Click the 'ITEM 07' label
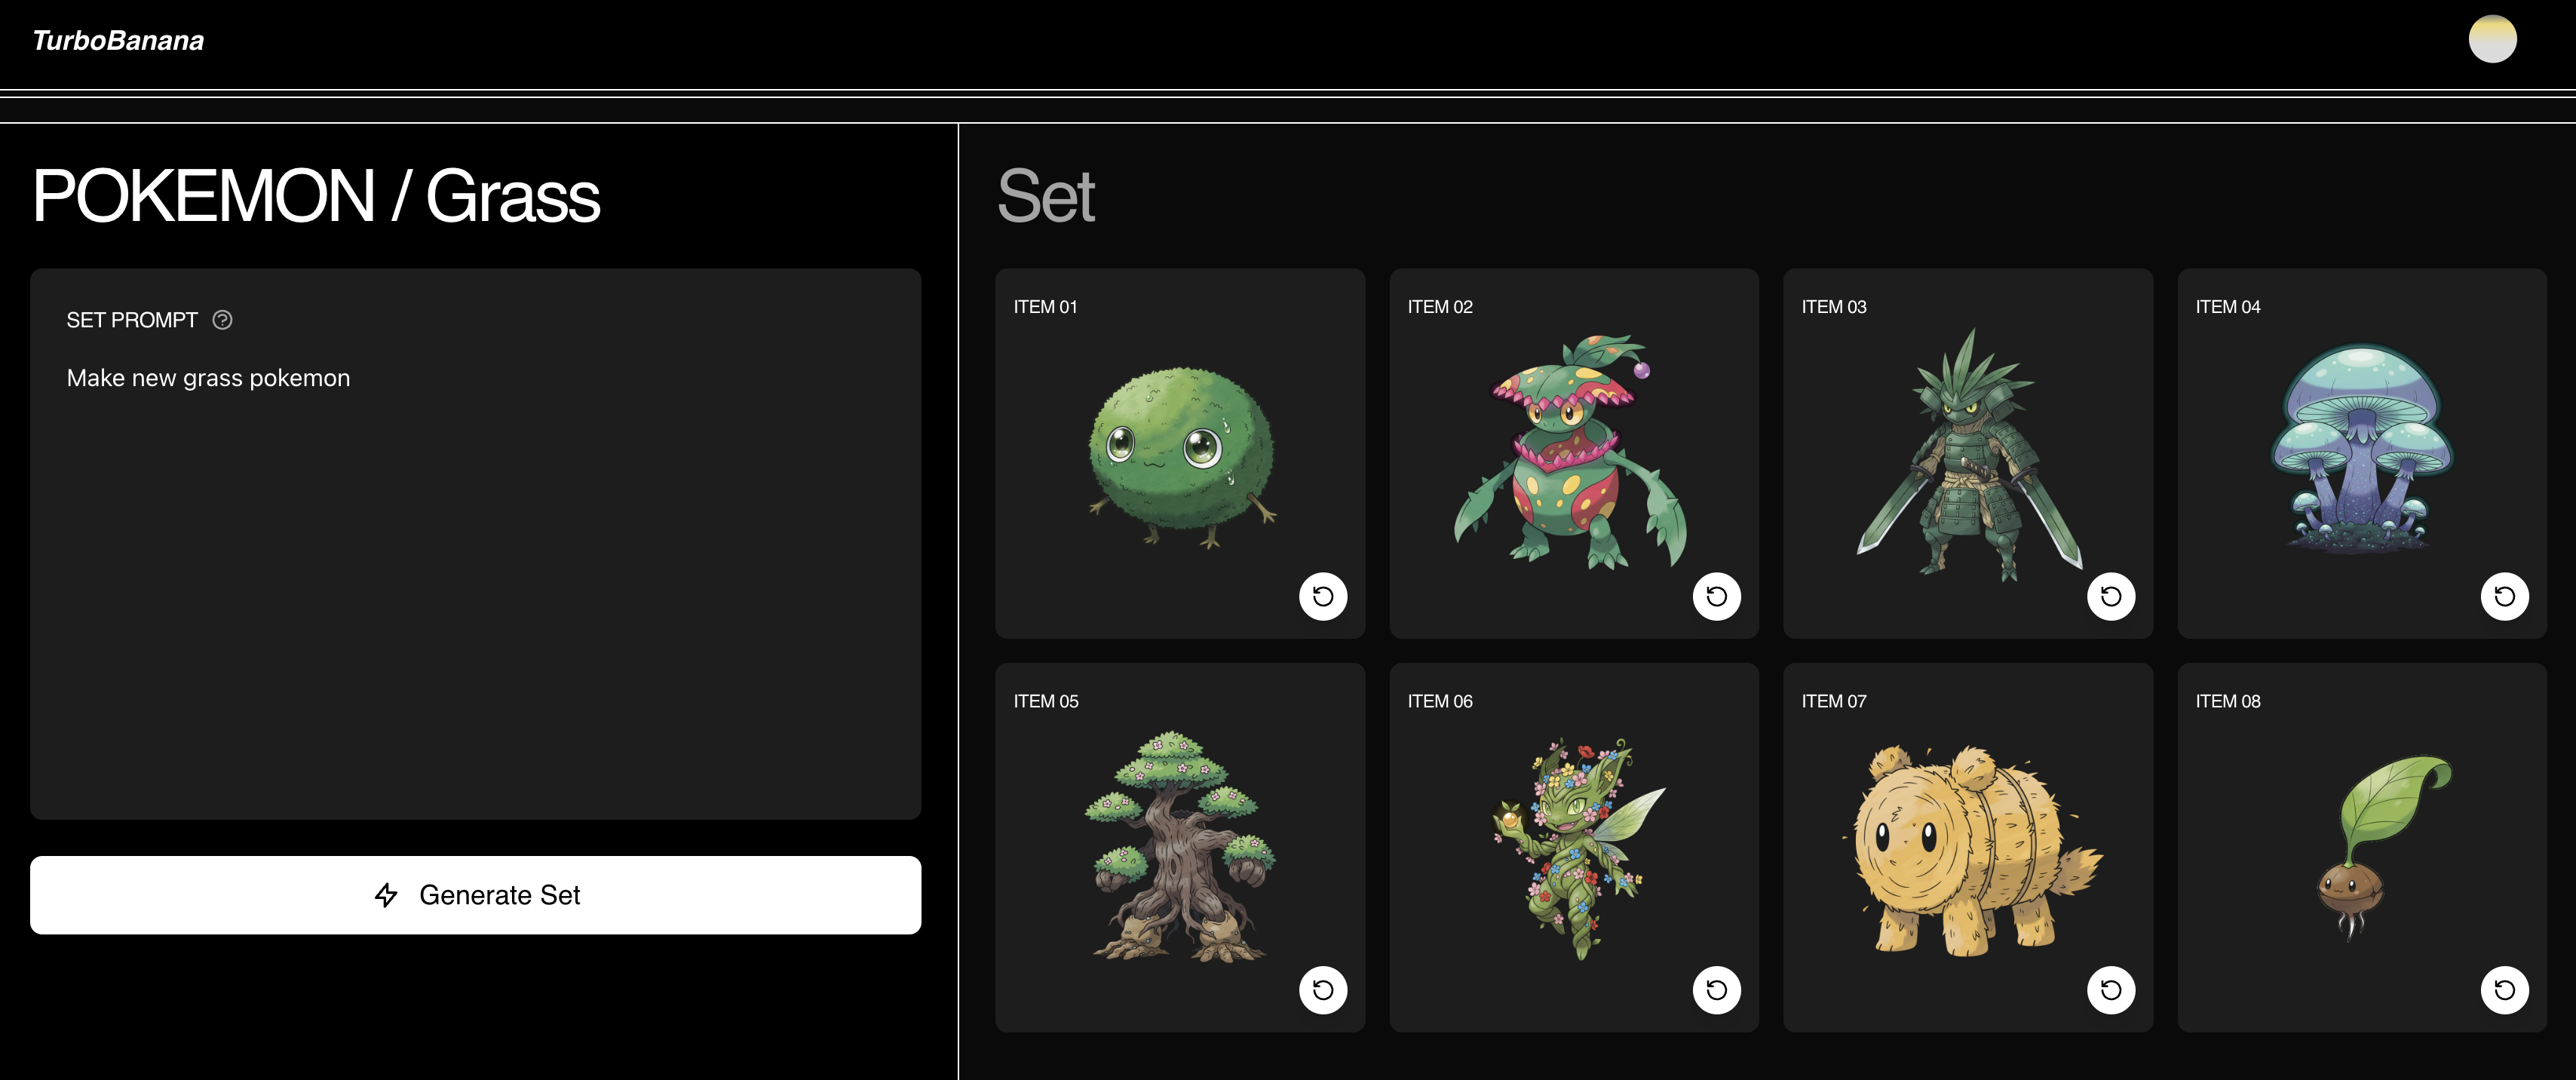The image size is (2576, 1080). (1834, 701)
